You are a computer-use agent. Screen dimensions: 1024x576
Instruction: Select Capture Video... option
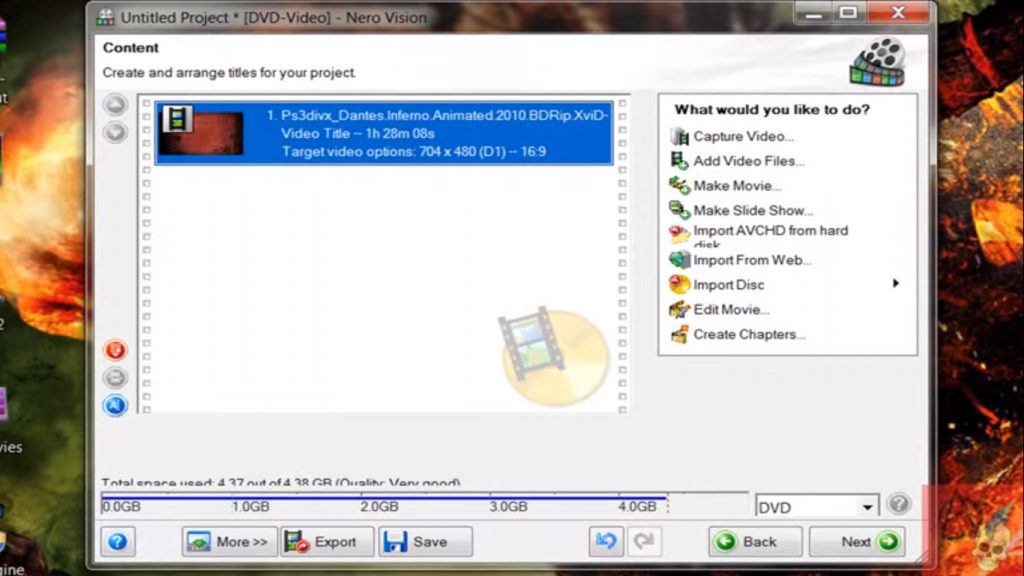(x=743, y=136)
